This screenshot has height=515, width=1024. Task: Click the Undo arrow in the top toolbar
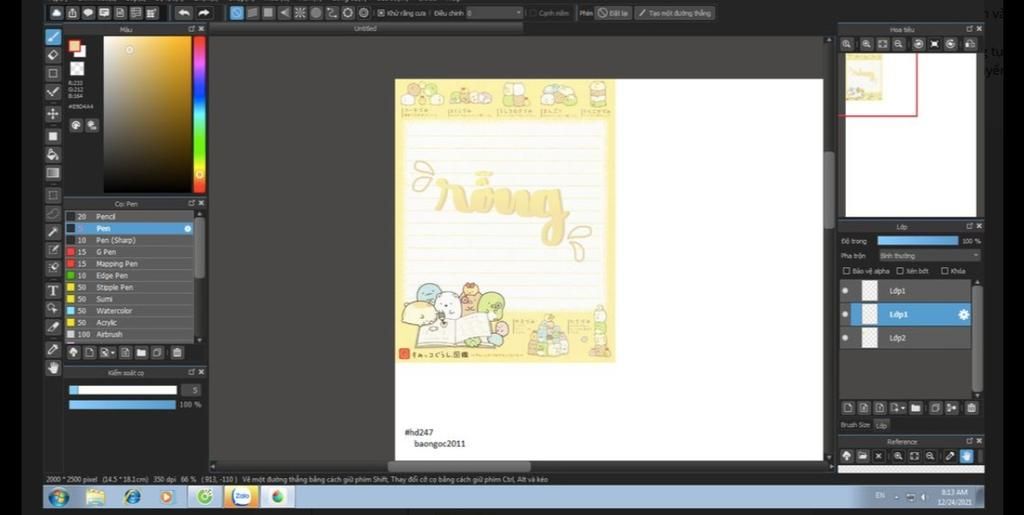(184, 13)
